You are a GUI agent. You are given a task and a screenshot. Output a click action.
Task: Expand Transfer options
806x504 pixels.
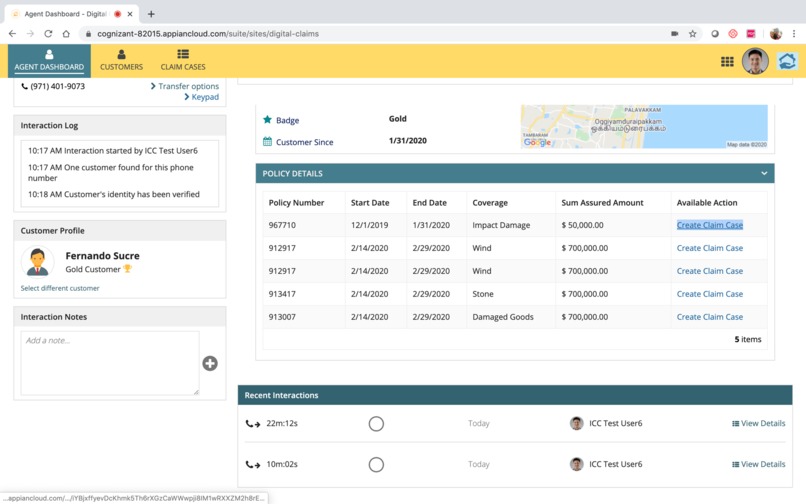click(x=185, y=86)
